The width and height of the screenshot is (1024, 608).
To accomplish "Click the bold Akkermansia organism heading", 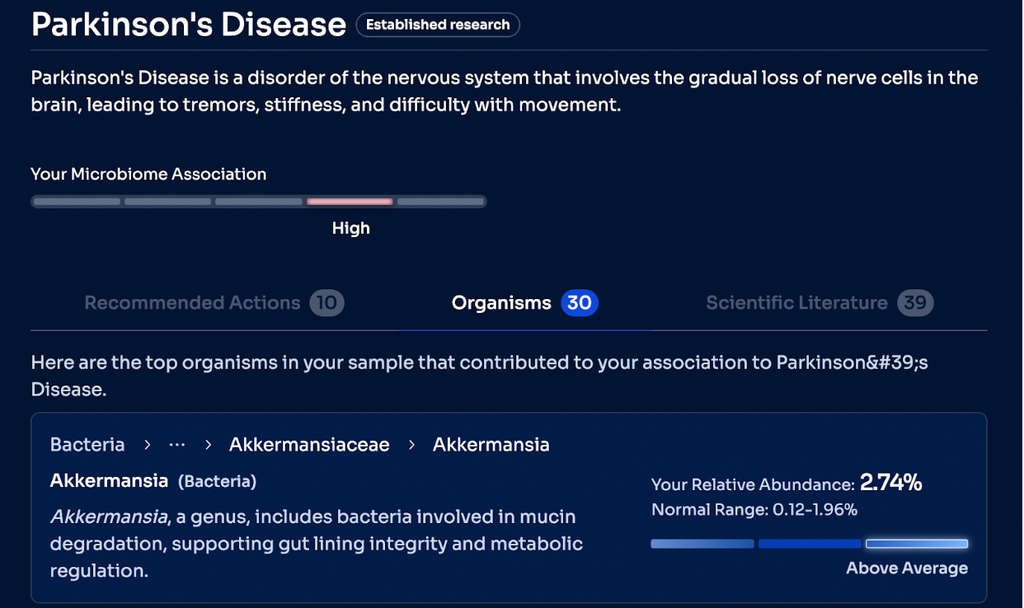I will pyautogui.click(x=109, y=481).
